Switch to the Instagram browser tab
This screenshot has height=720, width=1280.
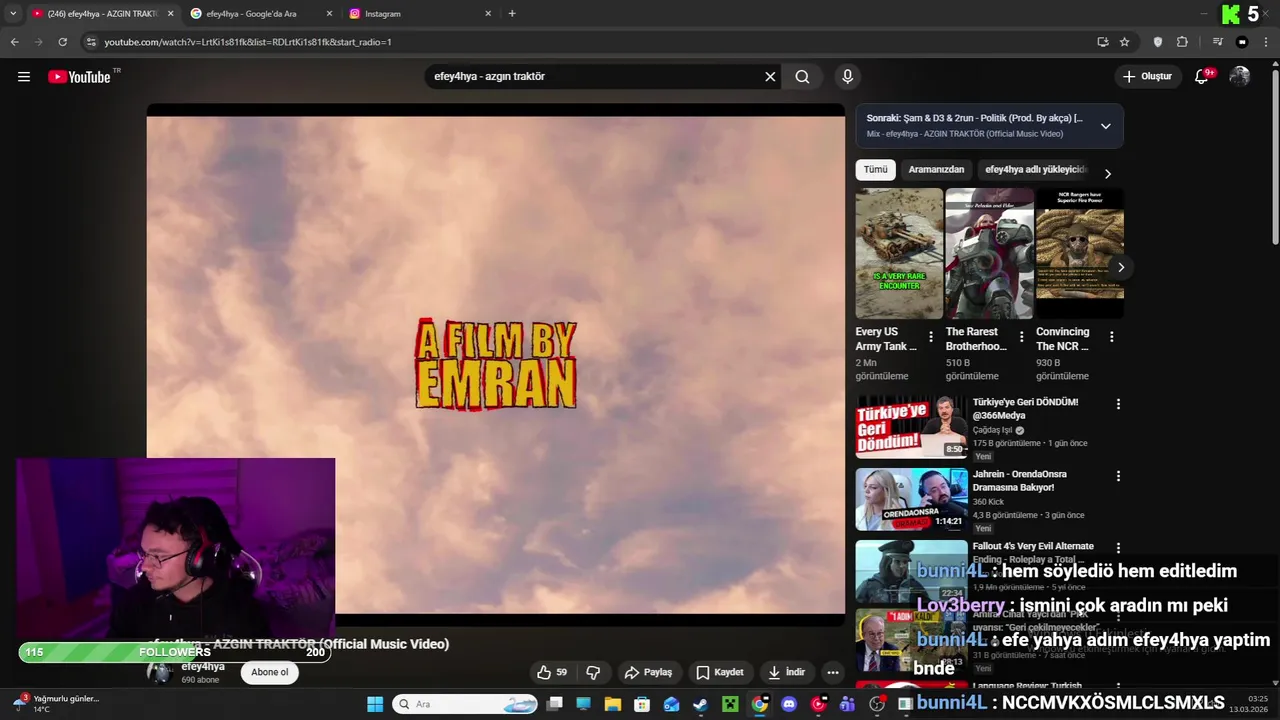[x=420, y=14]
